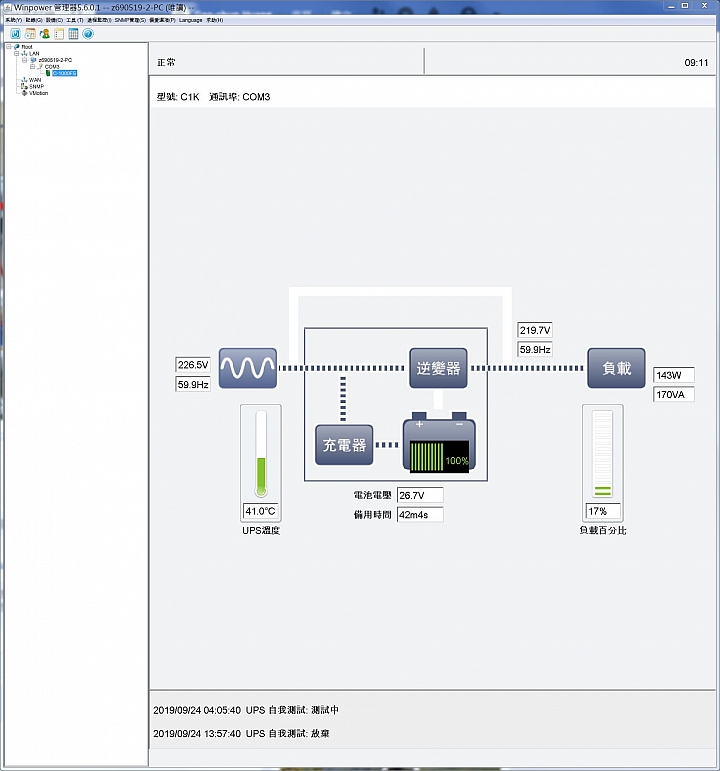Click the LAN network icon in tree
The image size is (720, 771).
click(25, 53)
